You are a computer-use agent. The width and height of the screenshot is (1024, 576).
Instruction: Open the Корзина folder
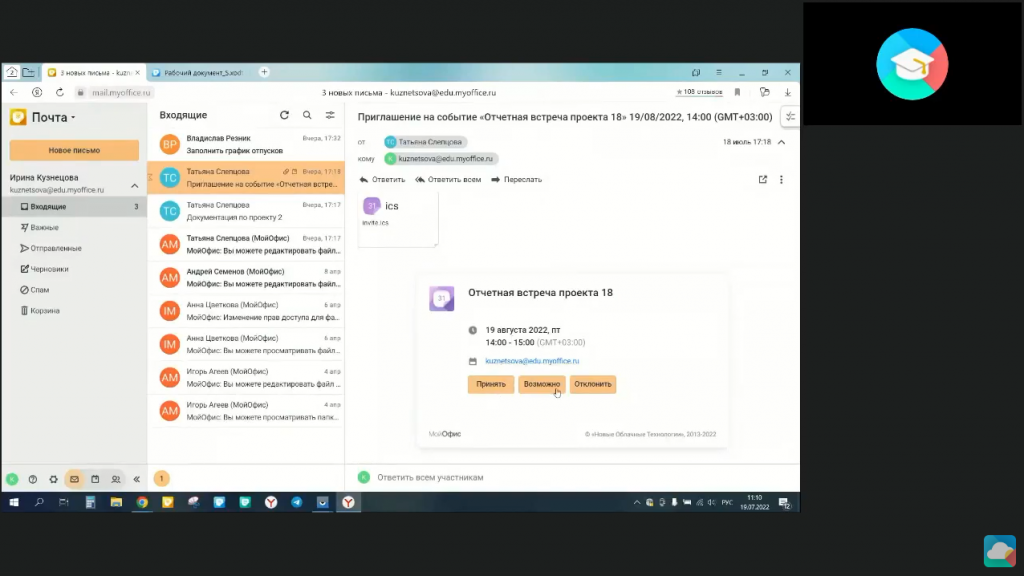pyautogui.click(x=74, y=311)
